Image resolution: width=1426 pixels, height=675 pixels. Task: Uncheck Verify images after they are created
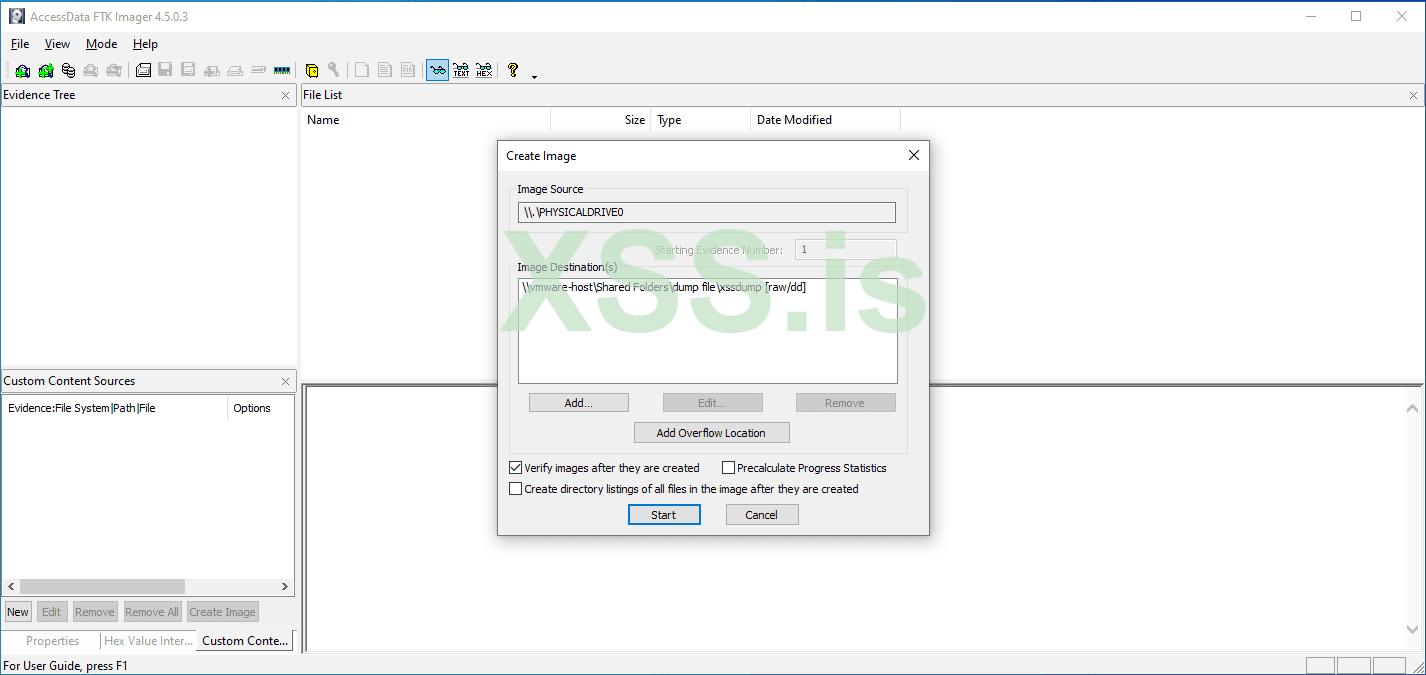coord(515,467)
